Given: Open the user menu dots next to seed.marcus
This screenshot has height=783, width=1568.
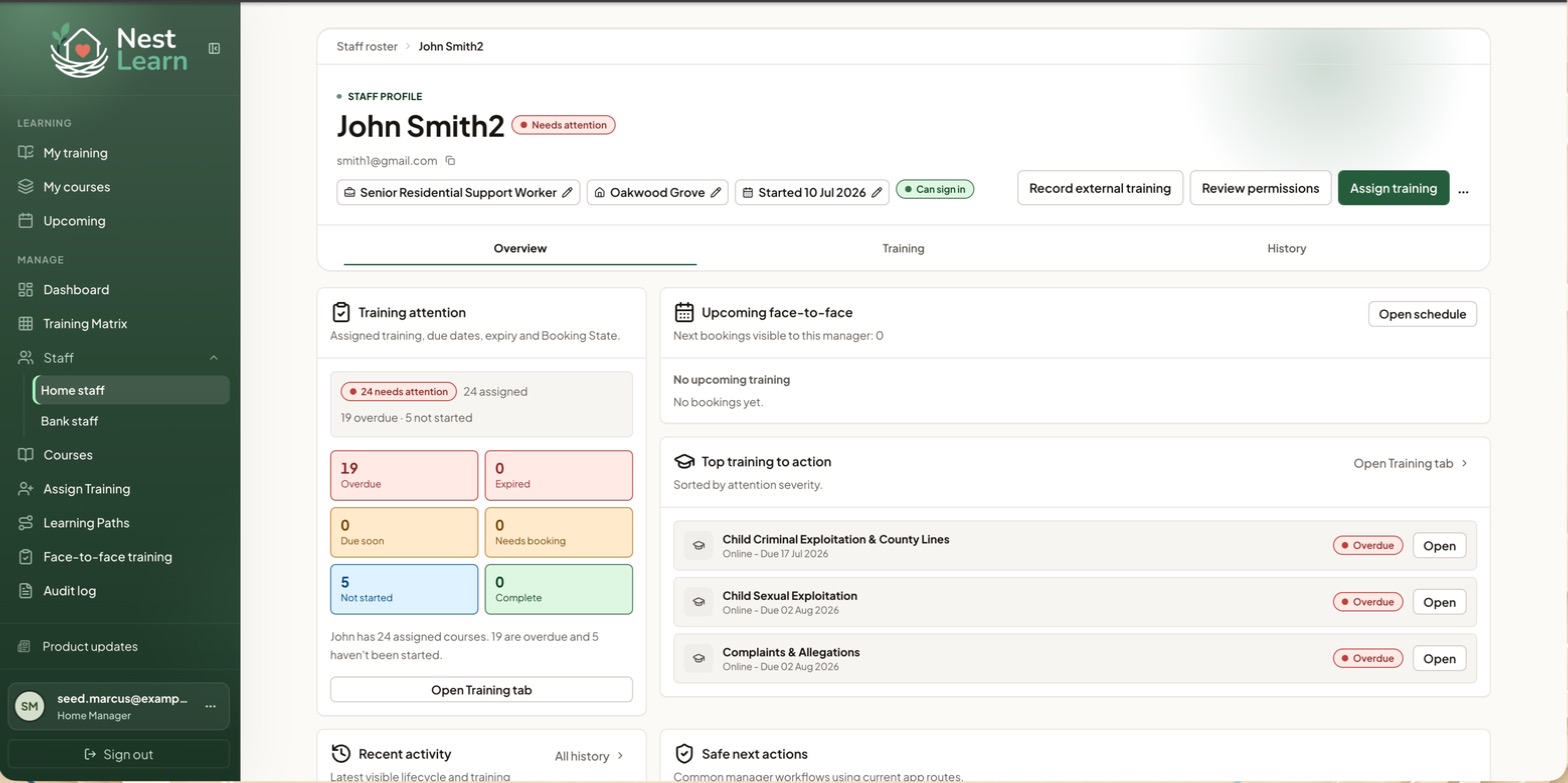Looking at the screenshot, I should pyautogui.click(x=210, y=706).
